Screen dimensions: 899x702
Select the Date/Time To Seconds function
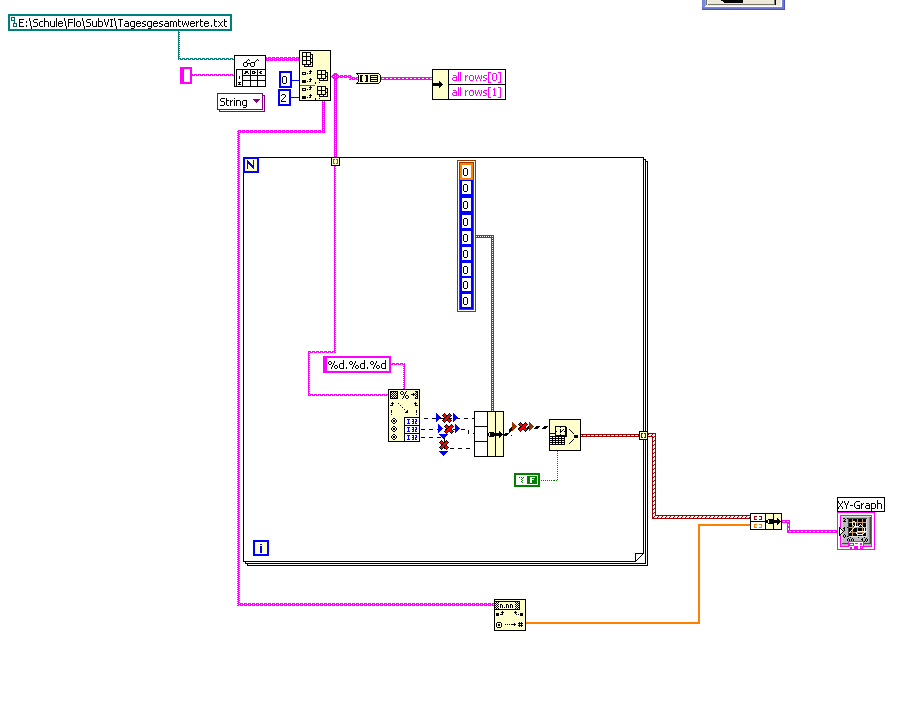click(x=565, y=435)
